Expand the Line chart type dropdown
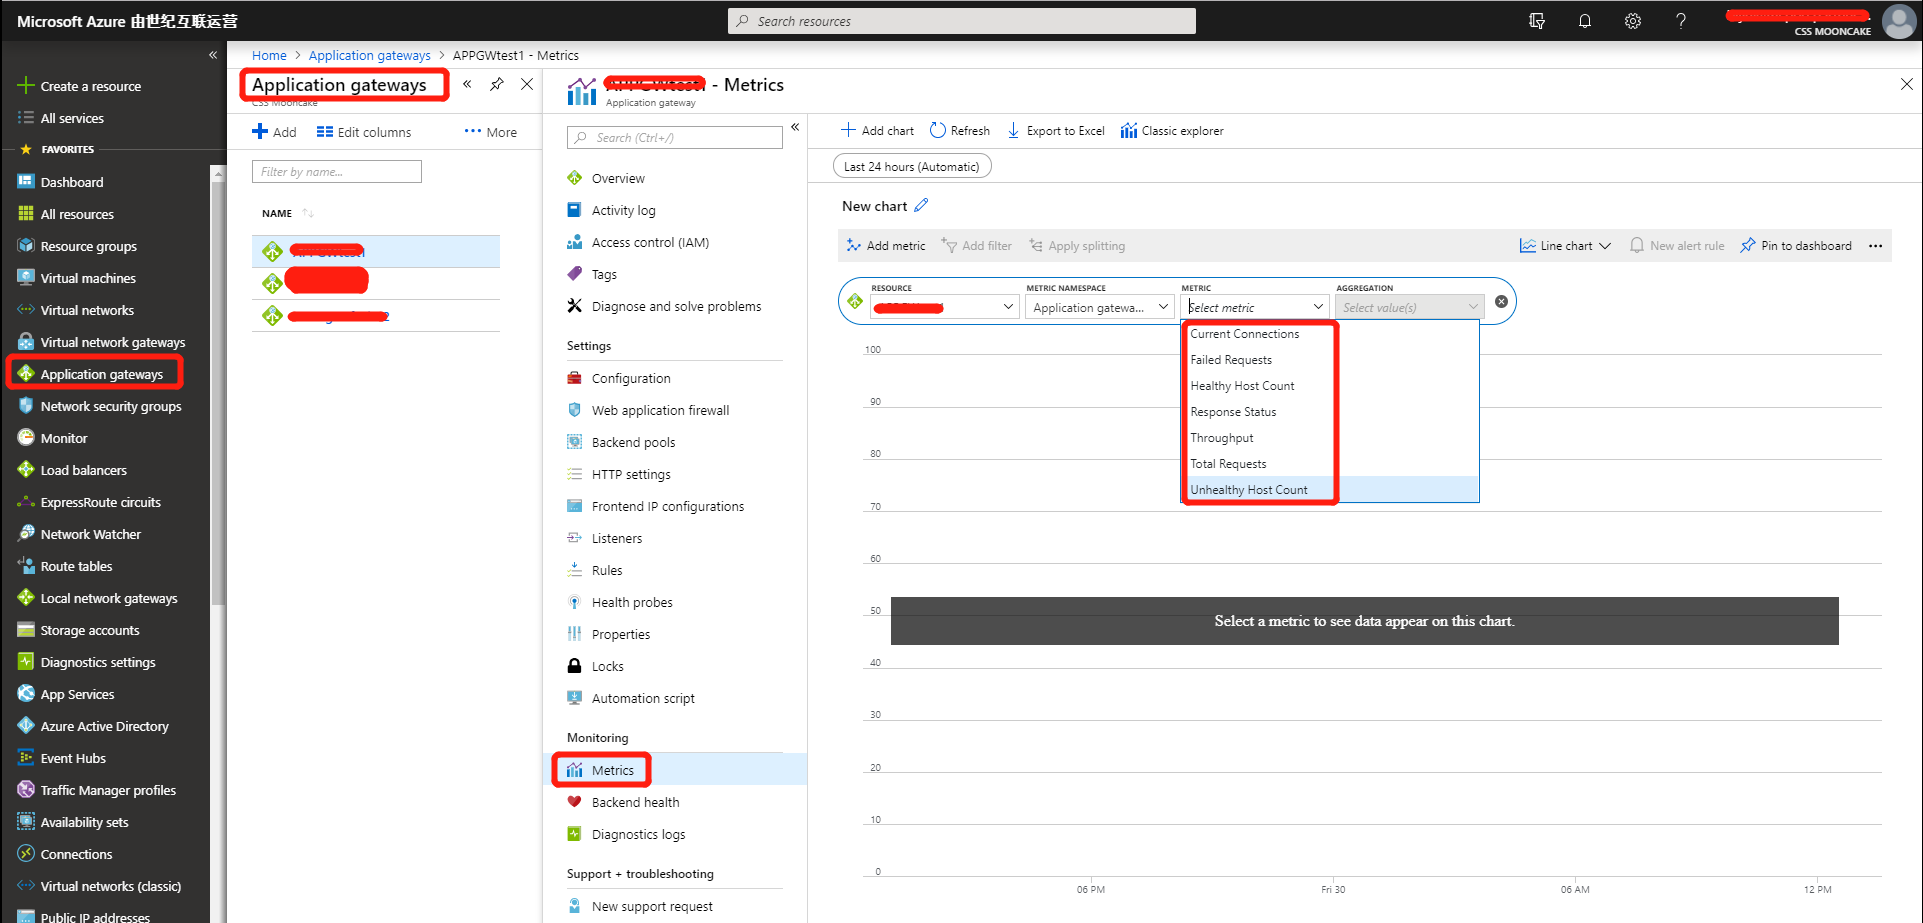The height and width of the screenshot is (923, 1923). point(1565,246)
